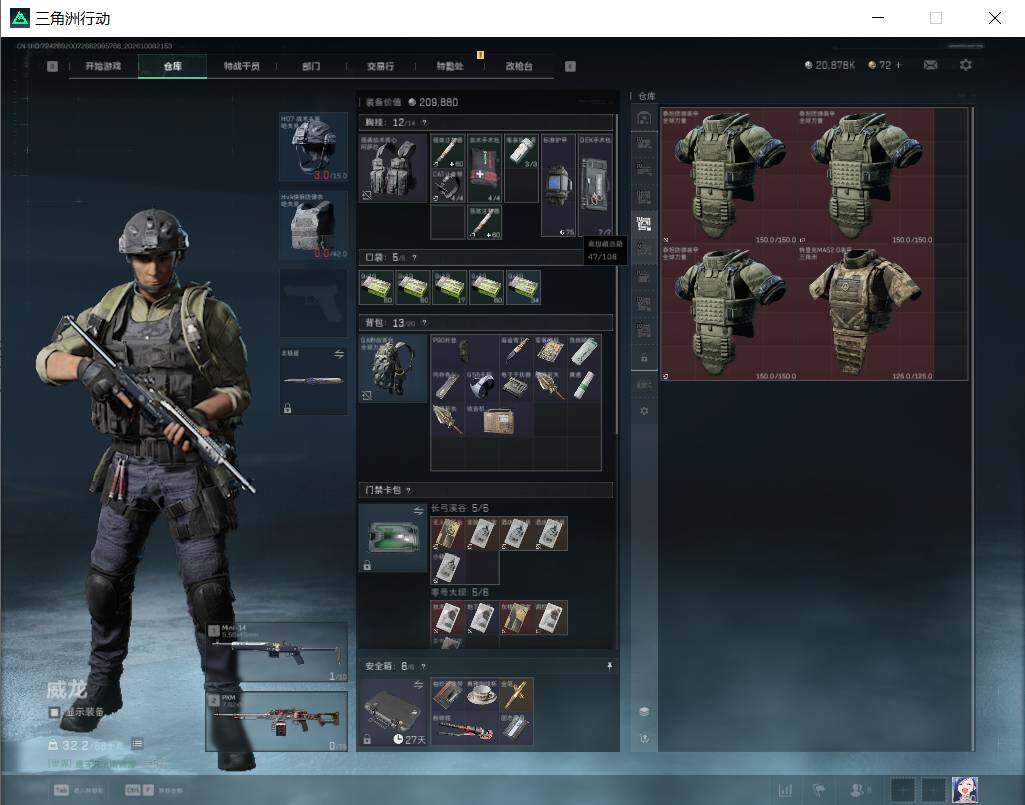Toggle the 显示装备 checkbox
The image size is (1025, 805).
pos(55,712)
